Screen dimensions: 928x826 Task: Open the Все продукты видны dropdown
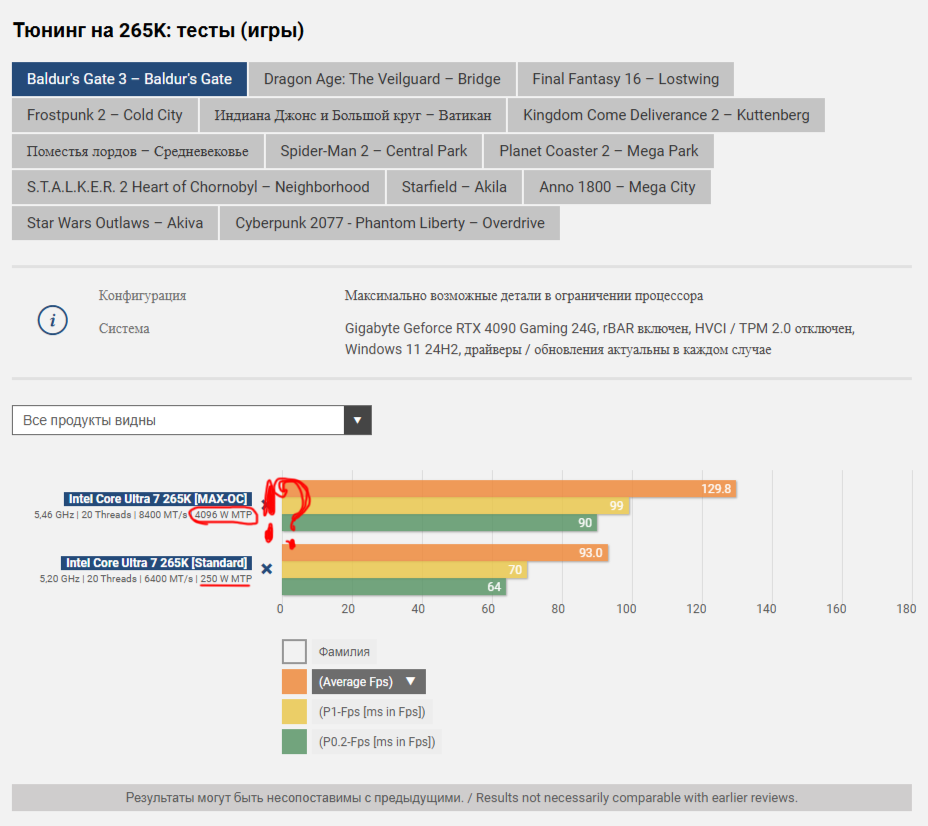tap(192, 420)
